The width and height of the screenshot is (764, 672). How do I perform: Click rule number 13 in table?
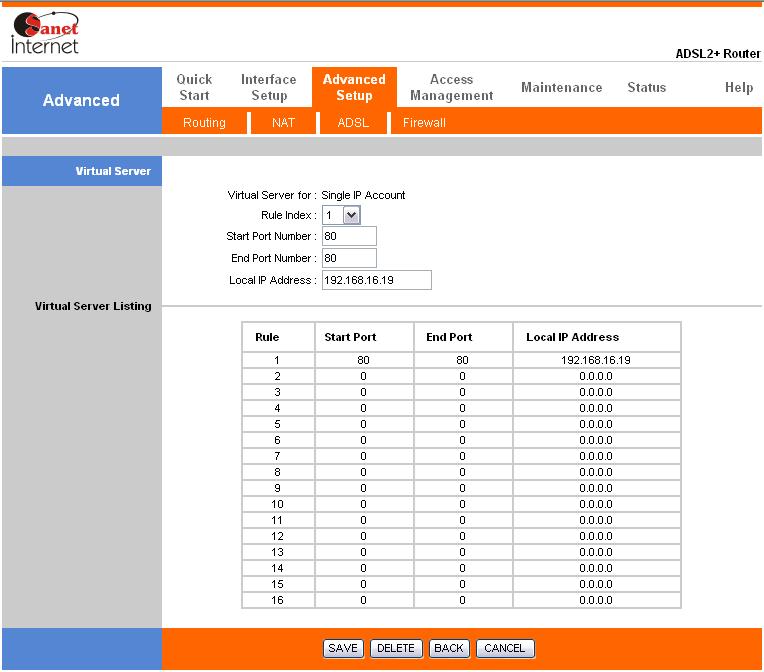(x=277, y=552)
